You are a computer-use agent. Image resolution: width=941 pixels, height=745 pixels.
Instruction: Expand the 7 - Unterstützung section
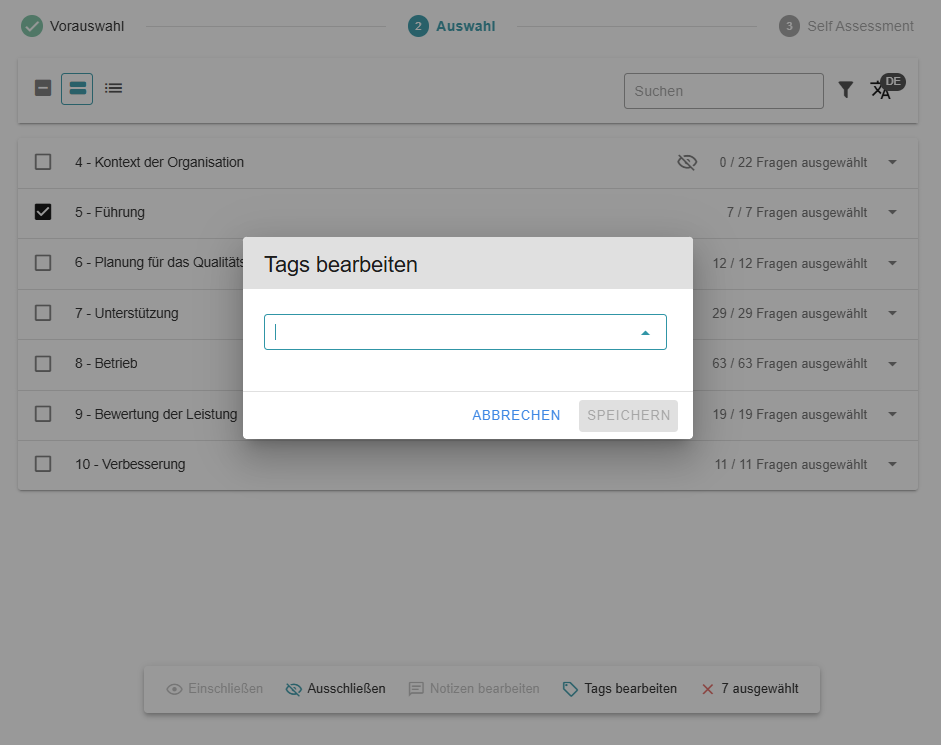point(892,313)
